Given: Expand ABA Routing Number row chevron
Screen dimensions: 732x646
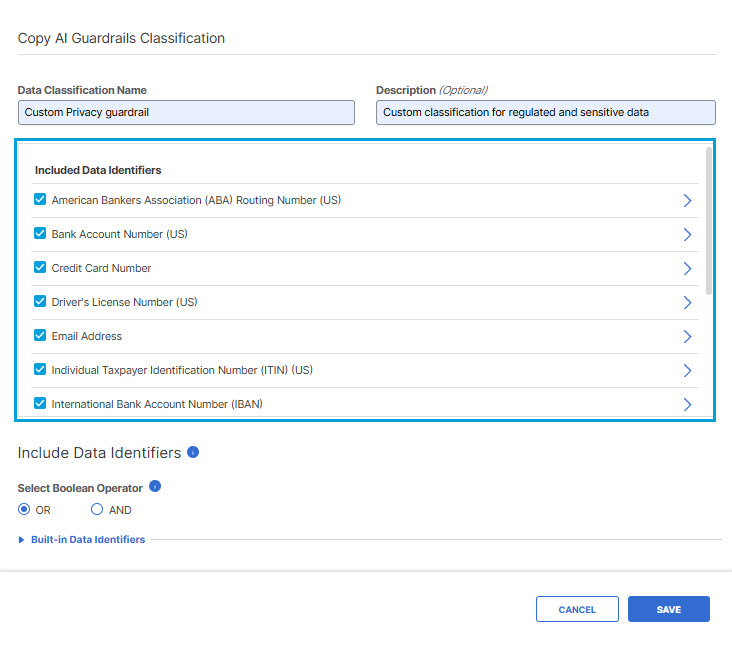Looking at the screenshot, I should (x=687, y=200).
